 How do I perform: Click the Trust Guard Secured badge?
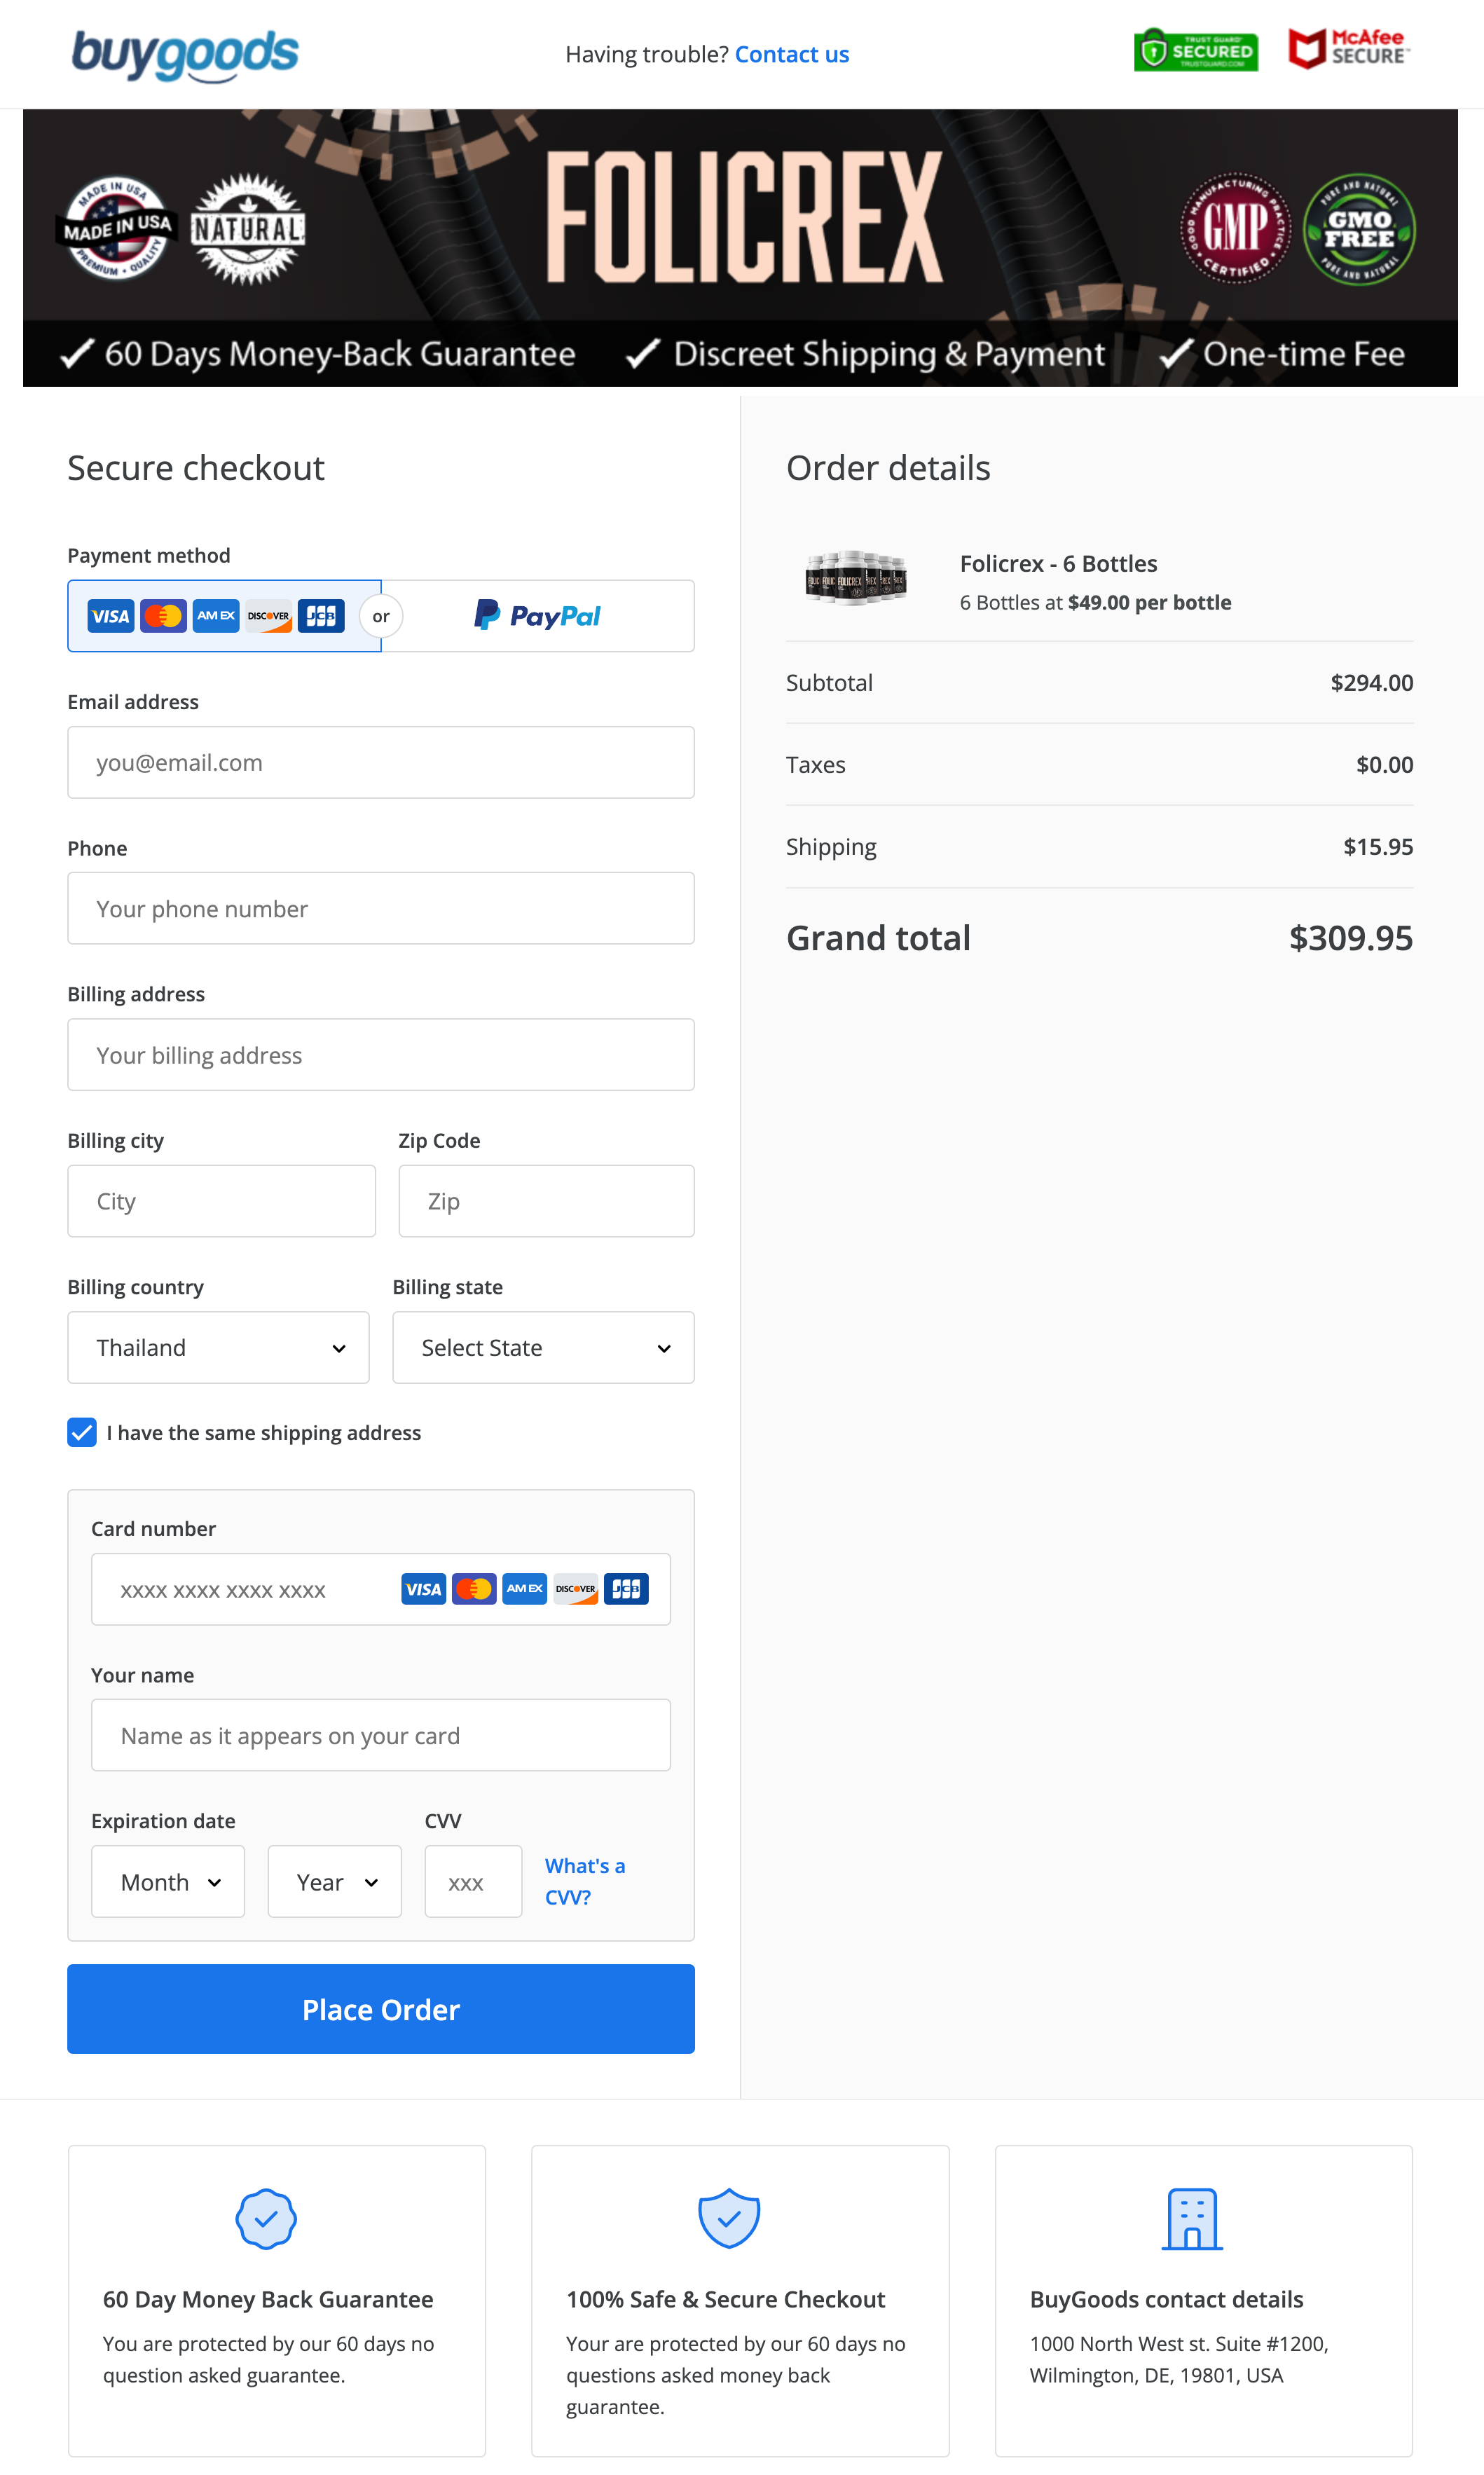(x=1195, y=50)
